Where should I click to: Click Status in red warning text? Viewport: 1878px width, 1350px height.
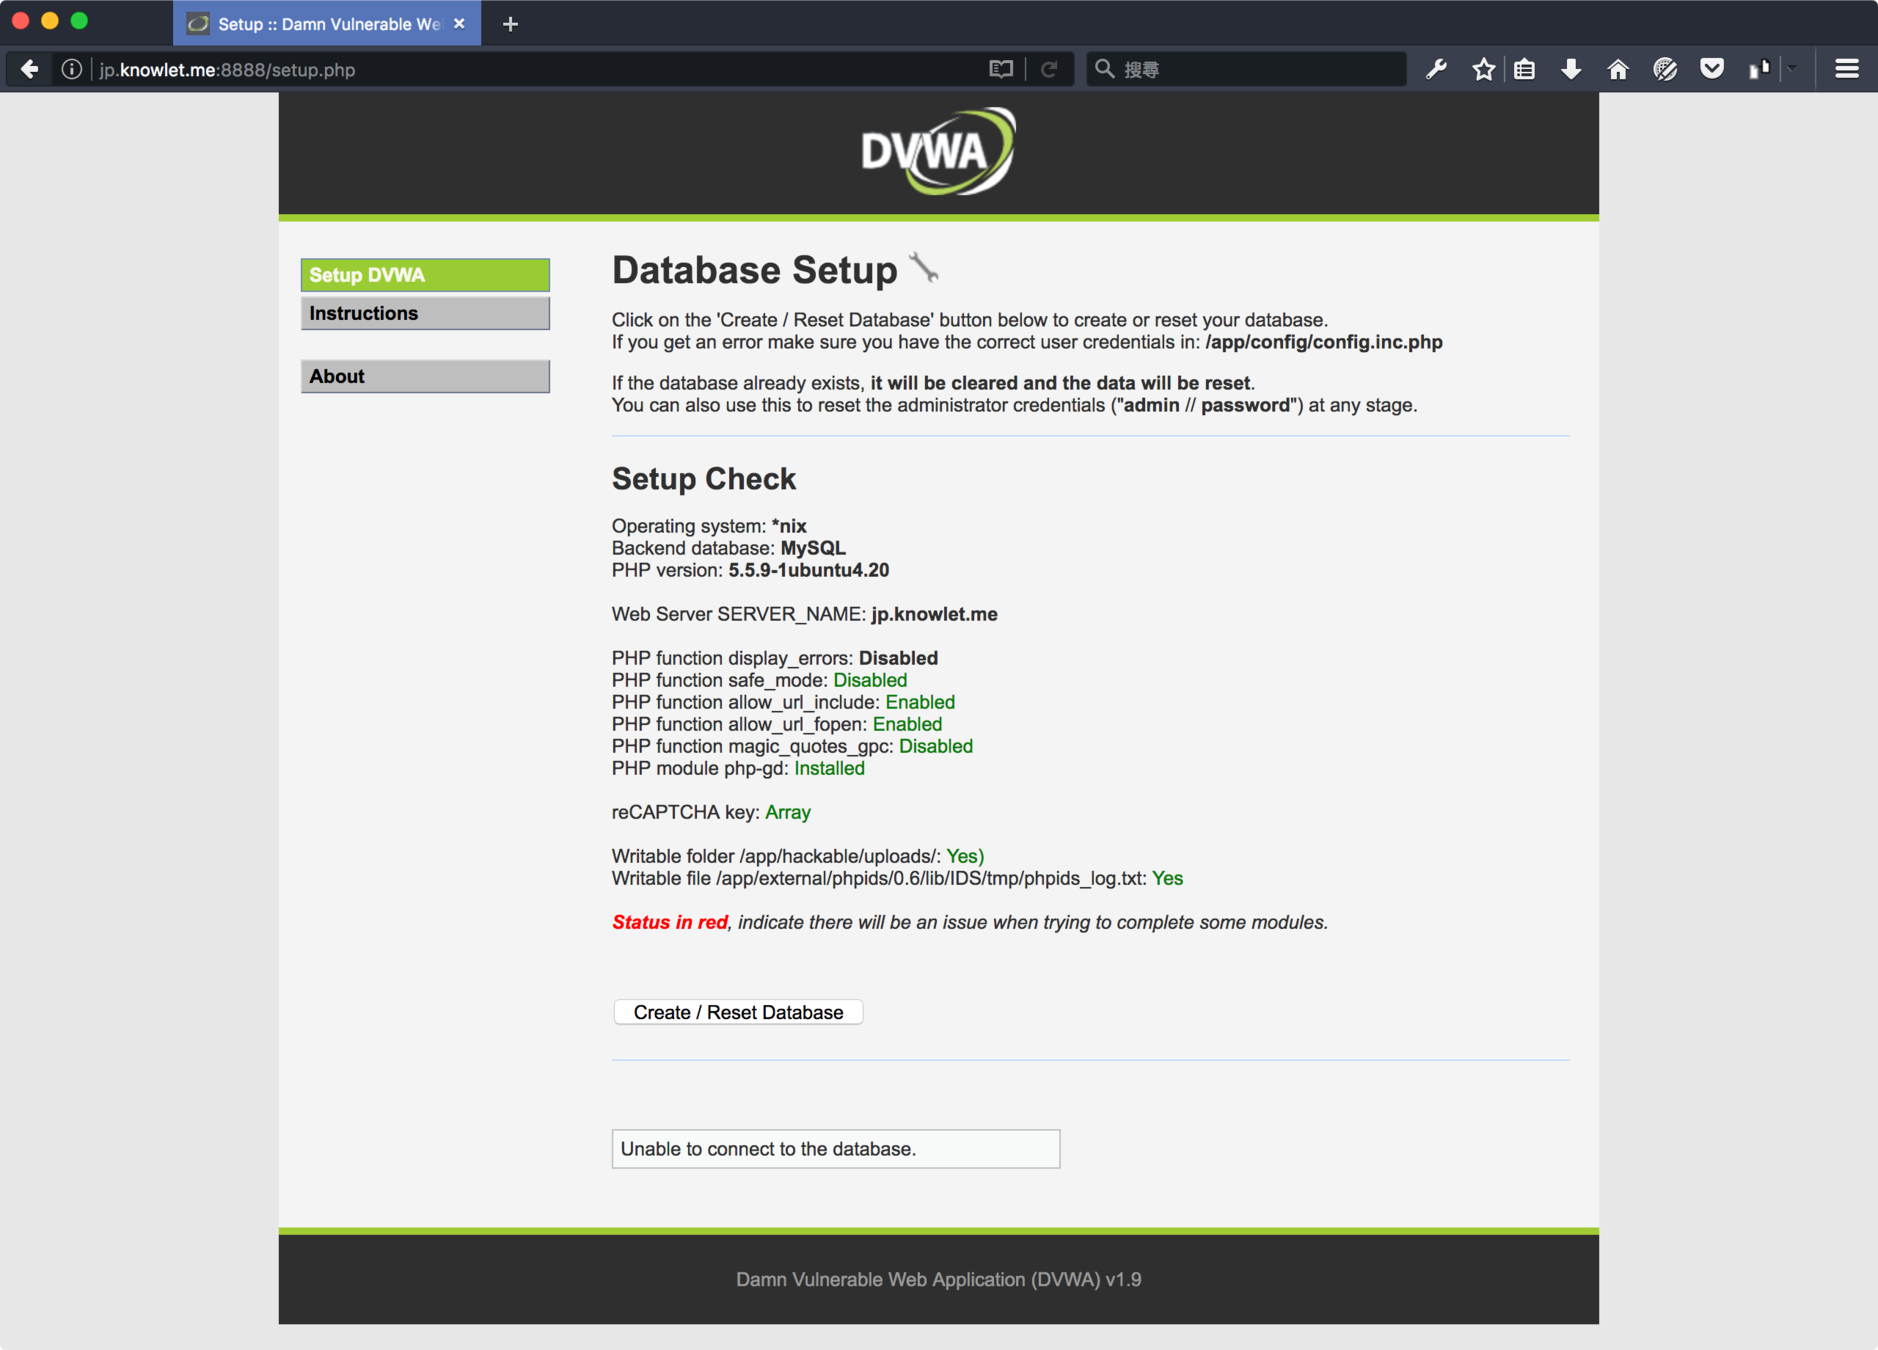click(x=670, y=922)
